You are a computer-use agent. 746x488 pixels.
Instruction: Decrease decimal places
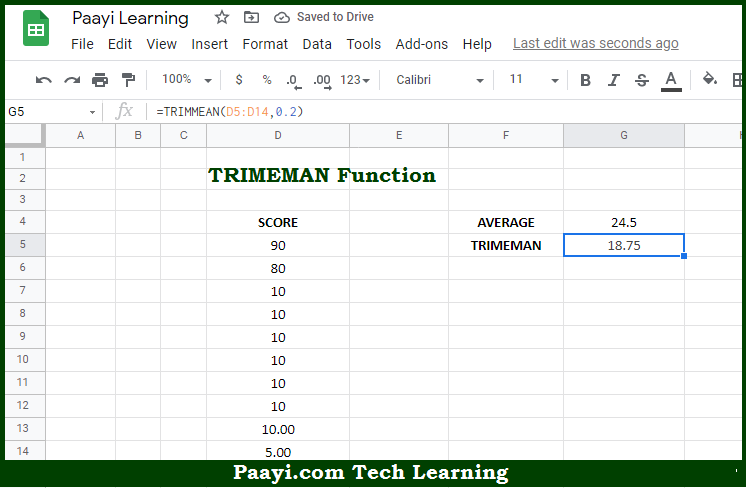294,81
